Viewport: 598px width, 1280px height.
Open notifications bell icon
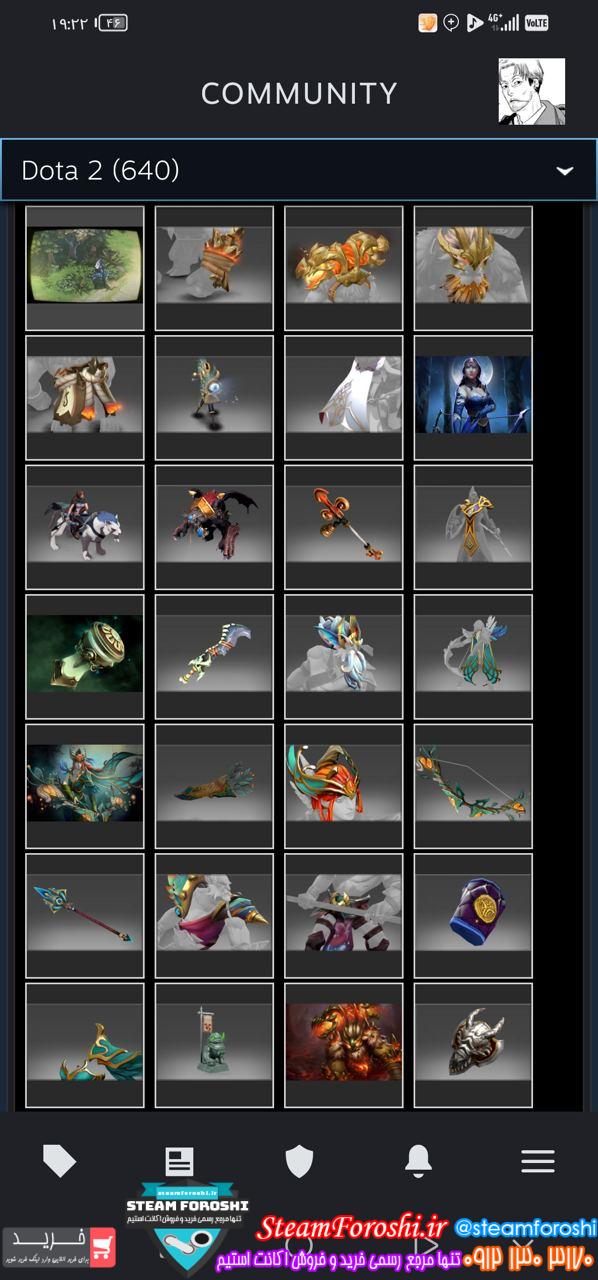(x=418, y=1161)
